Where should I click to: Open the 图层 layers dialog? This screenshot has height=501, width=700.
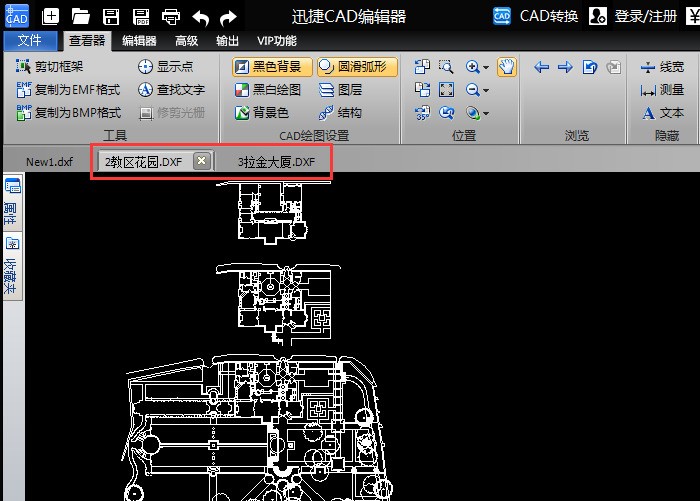coord(341,90)
